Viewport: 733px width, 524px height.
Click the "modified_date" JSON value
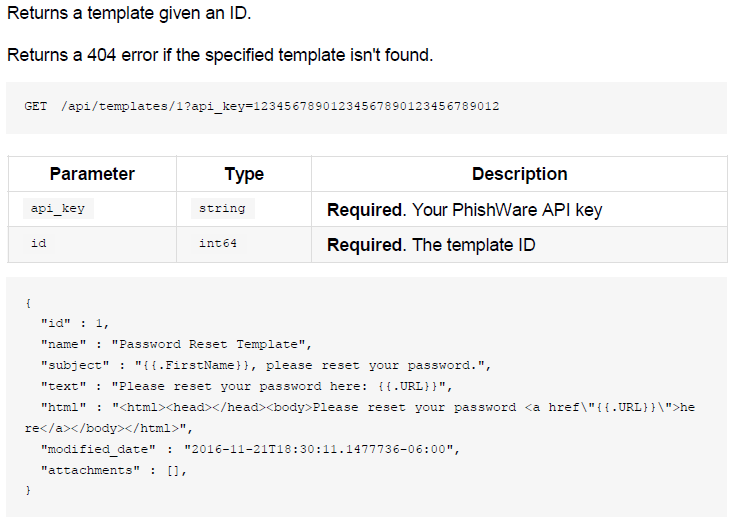coord(322,450)
